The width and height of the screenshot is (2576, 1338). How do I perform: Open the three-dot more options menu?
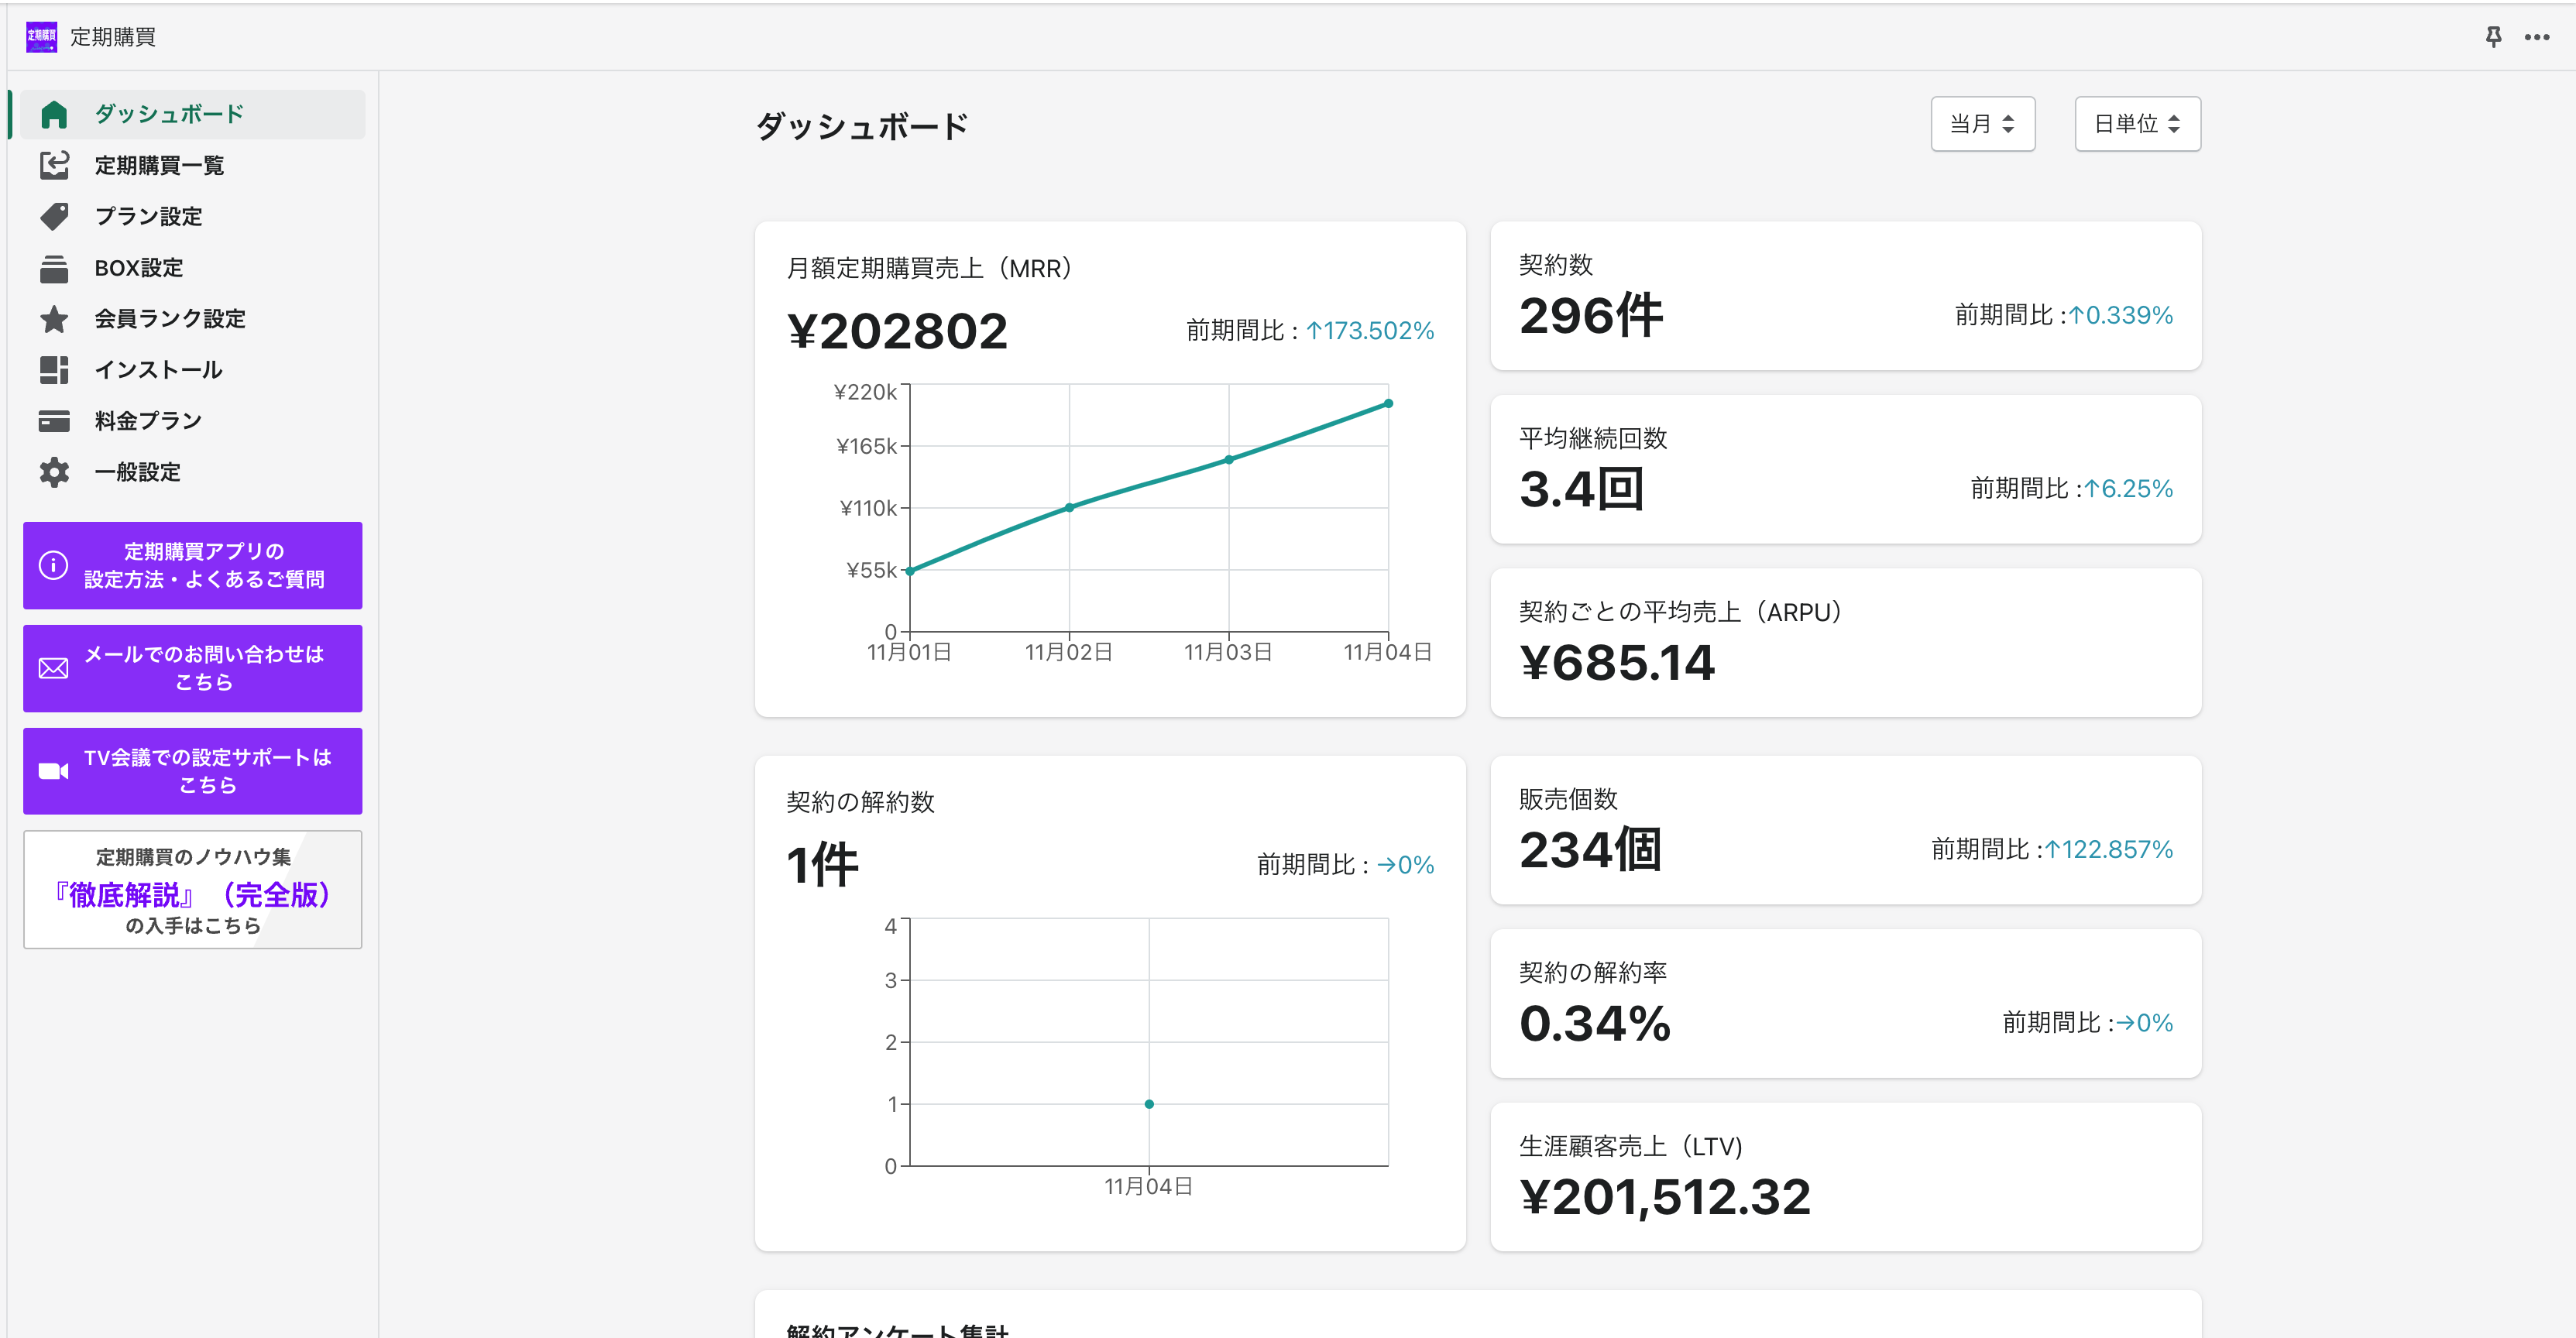point(2536,37)
